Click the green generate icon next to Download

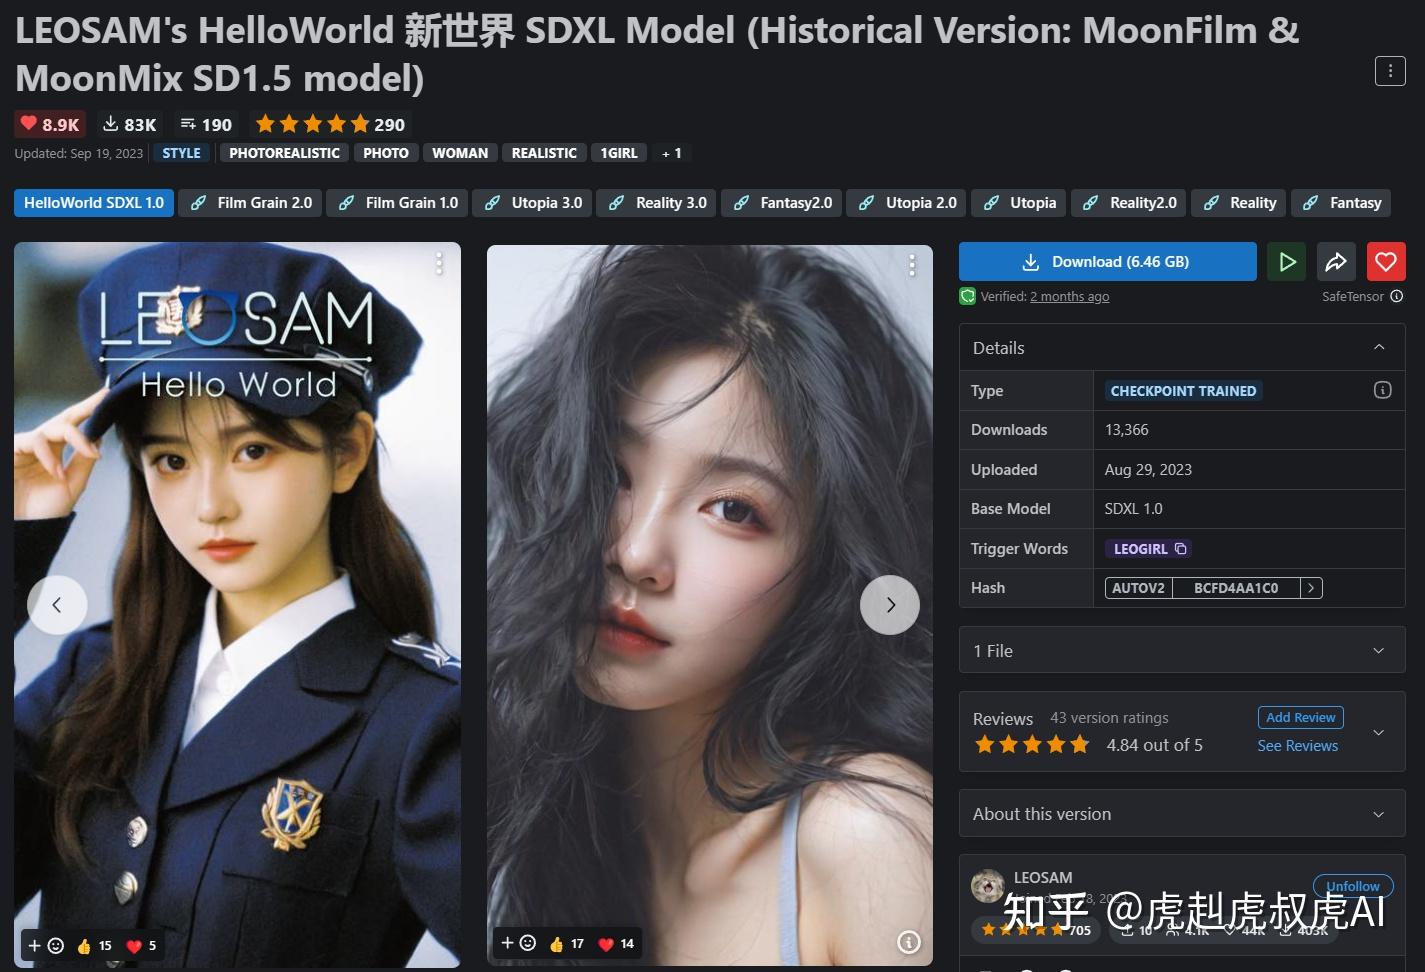coord(1286,261)
